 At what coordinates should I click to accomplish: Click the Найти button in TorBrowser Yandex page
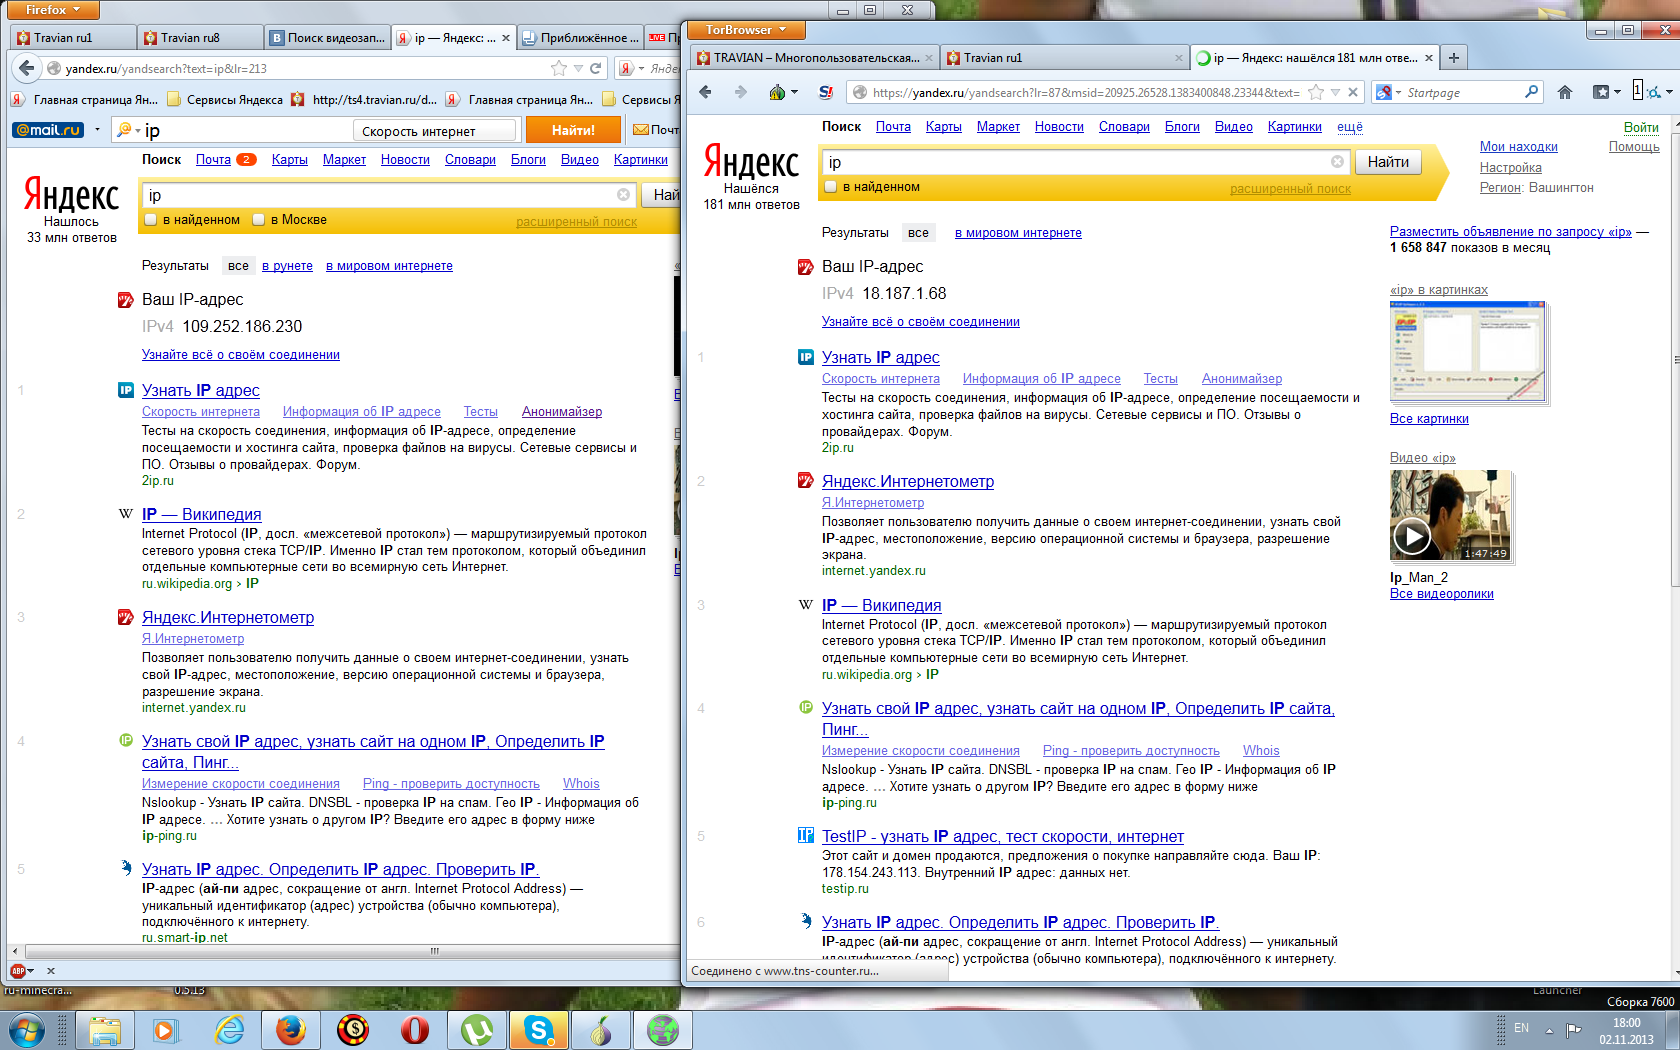(x=1388, y=162)
